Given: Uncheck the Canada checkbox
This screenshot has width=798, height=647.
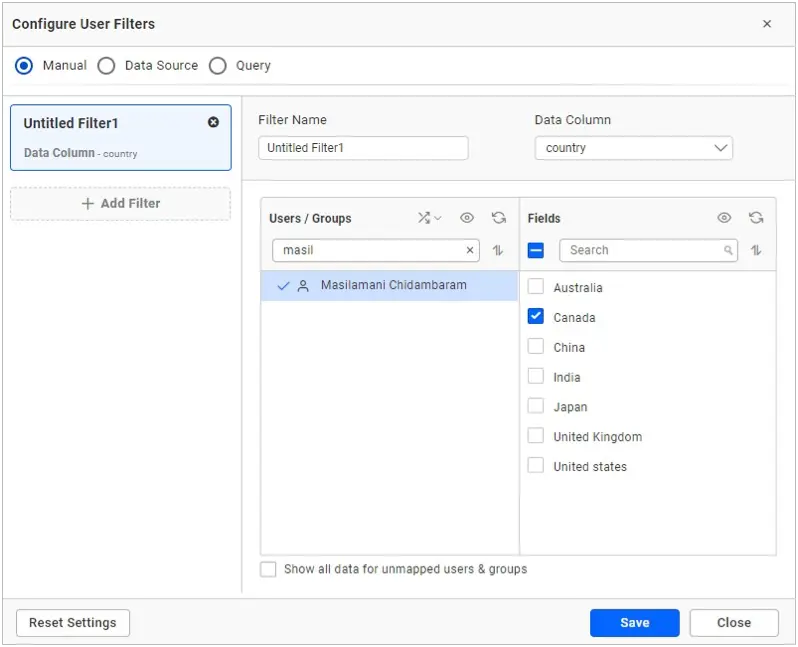Looking at the screenshot, I should point(535,316).
